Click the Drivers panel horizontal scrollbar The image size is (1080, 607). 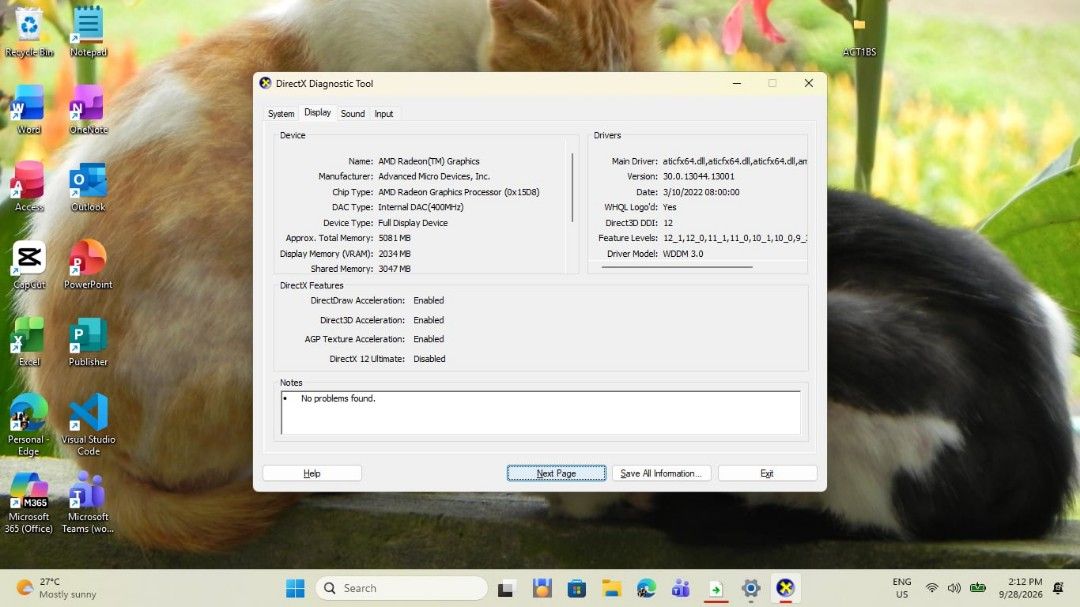677,267
